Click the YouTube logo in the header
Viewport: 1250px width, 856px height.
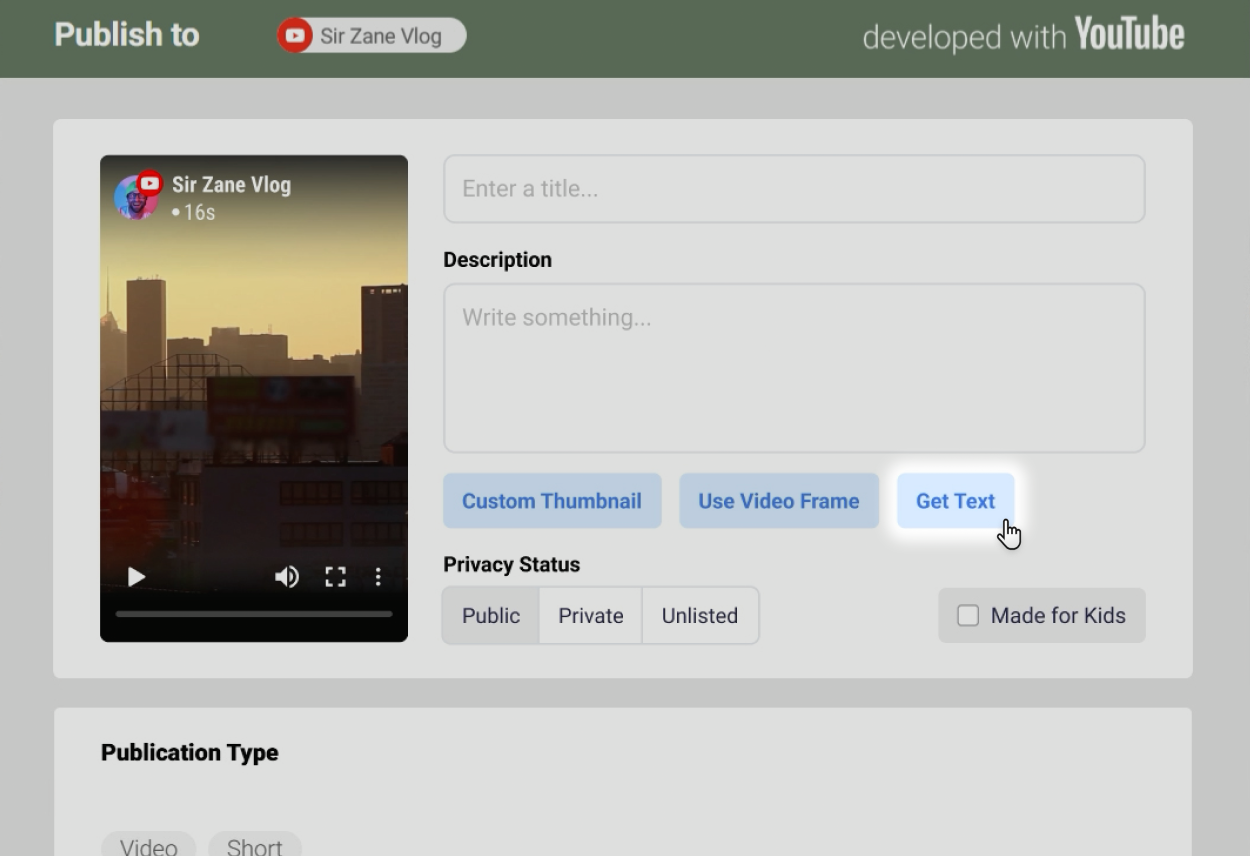[1129, 36]
